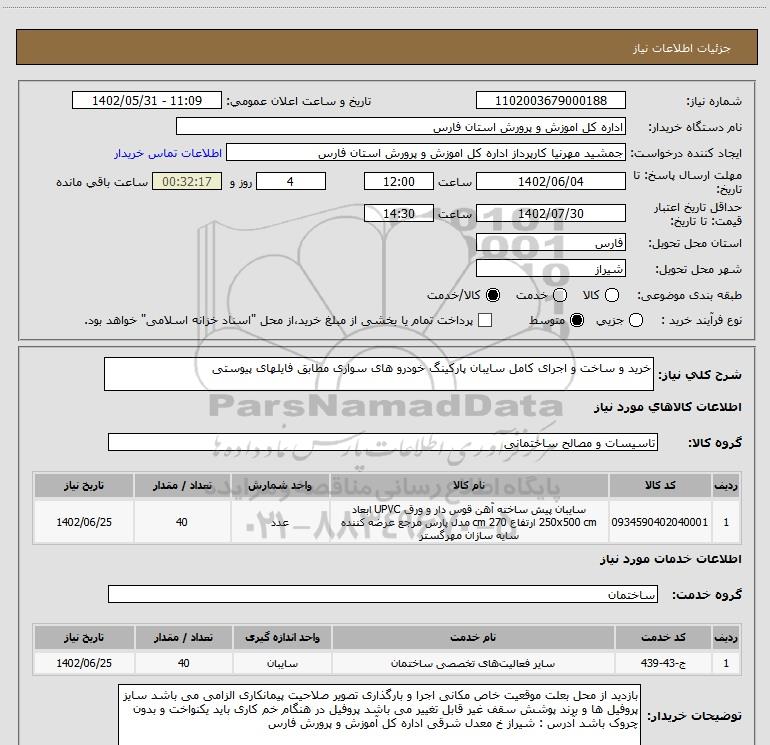The width and height of the screenshot is (770, 745).
Task: Click the نام کالا column header
Action: click(469, 486)
